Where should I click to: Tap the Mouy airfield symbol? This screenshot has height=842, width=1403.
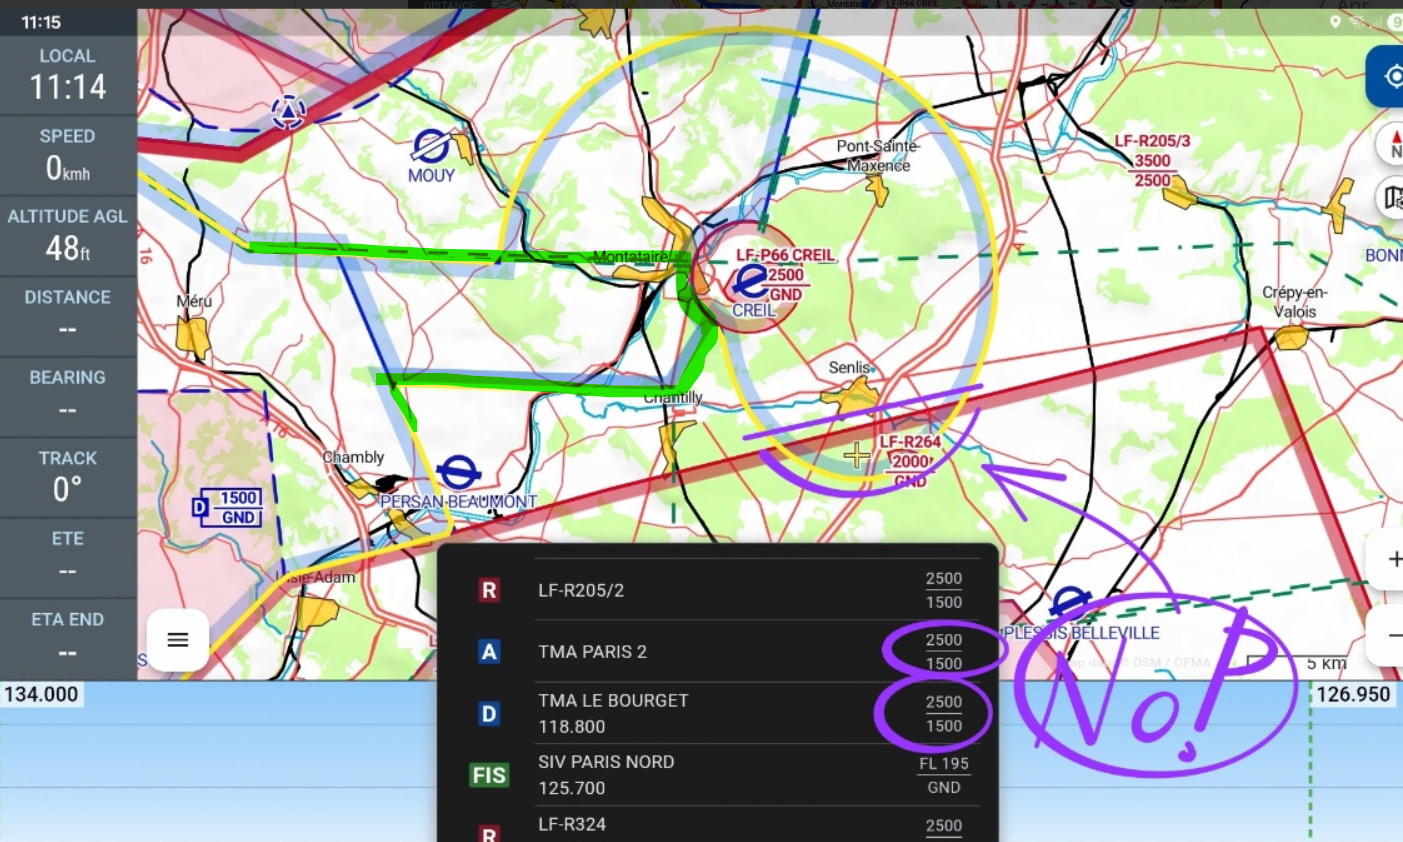click(431, 147)
